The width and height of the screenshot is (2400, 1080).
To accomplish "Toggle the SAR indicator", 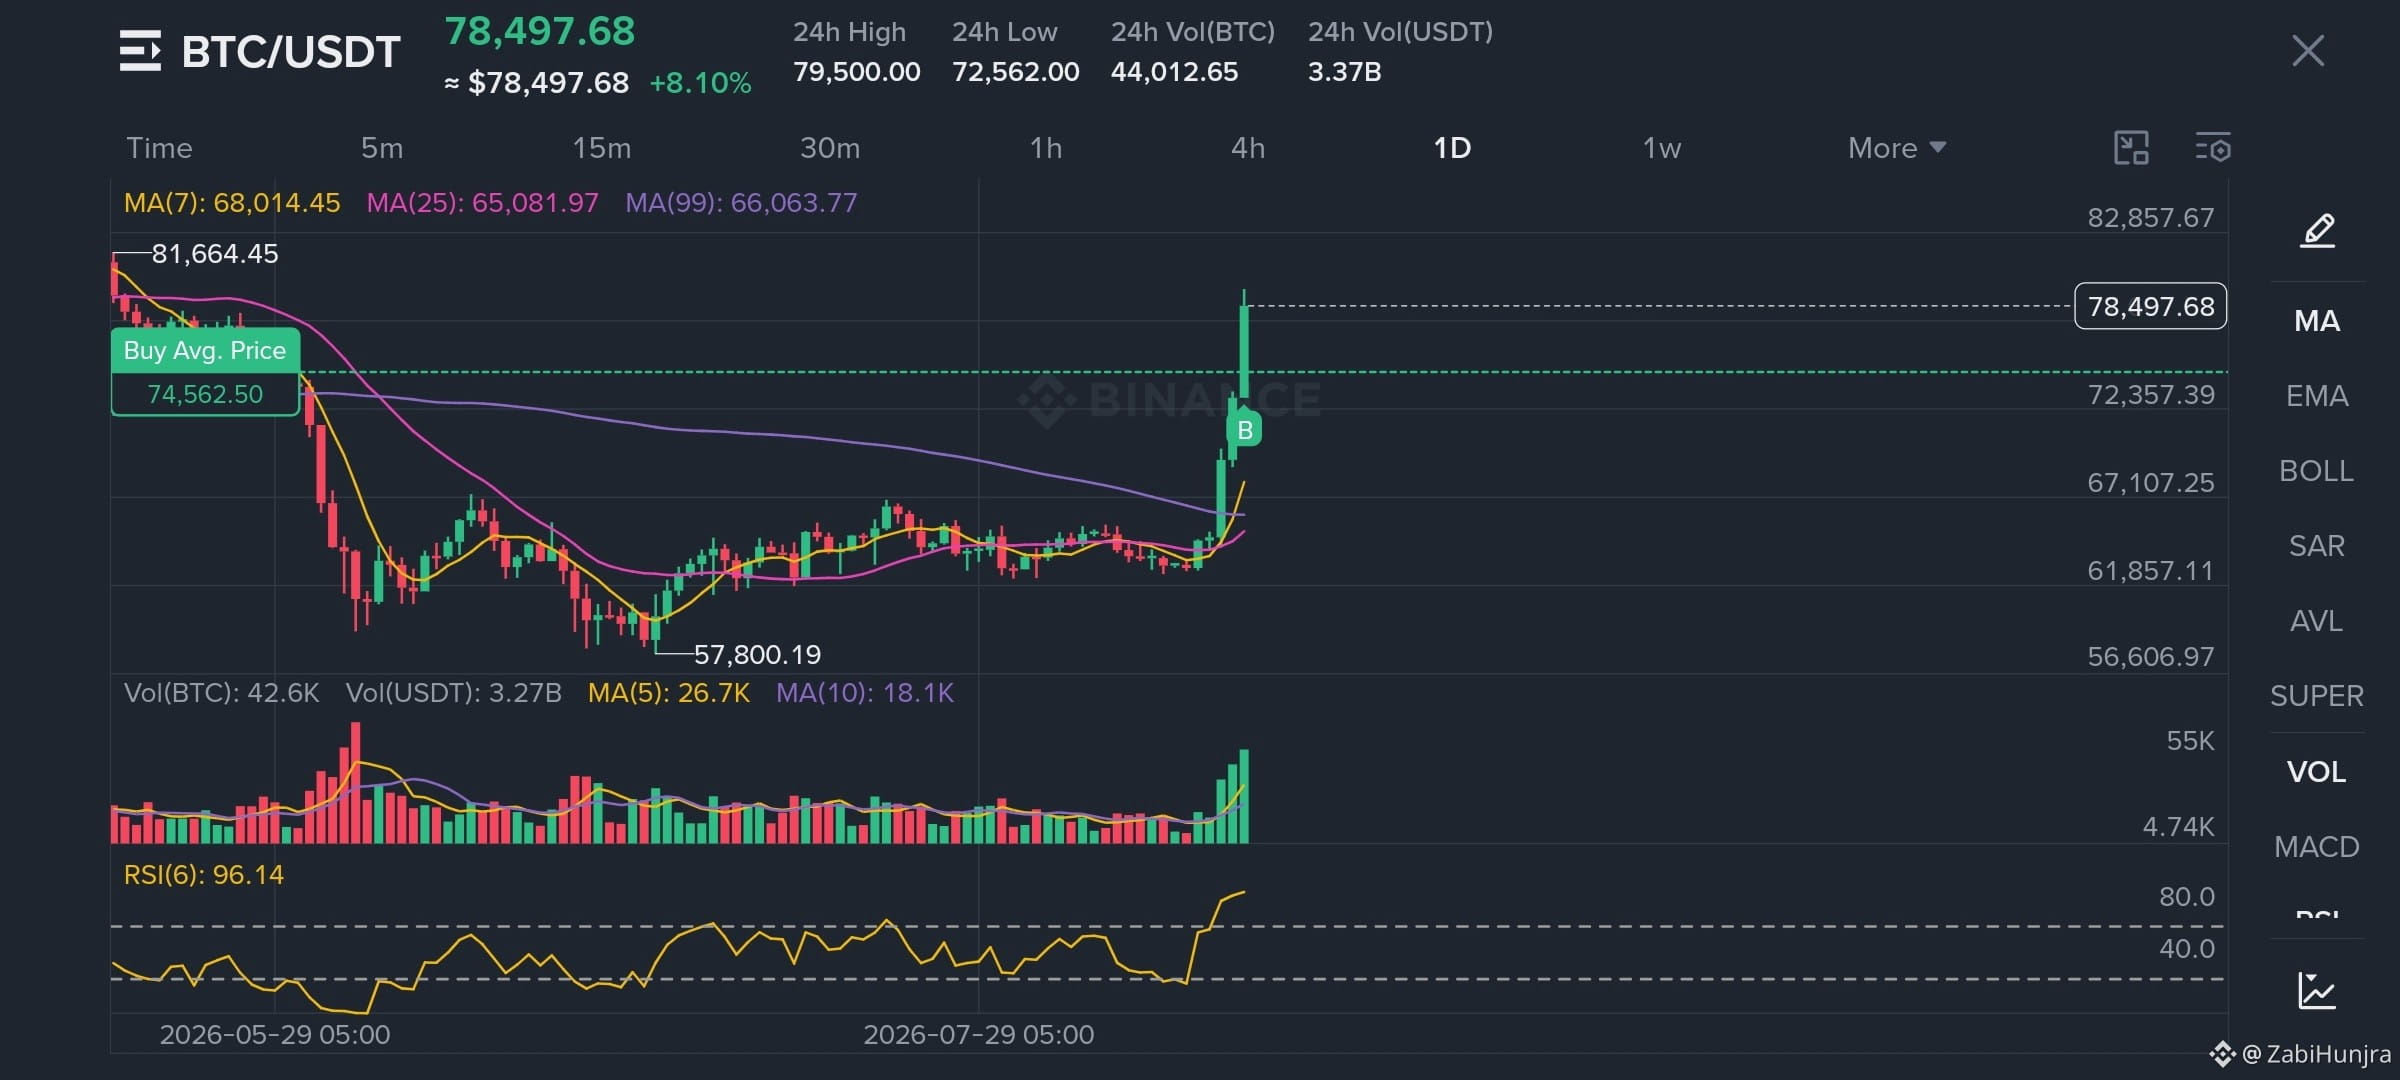I will [2317, 546].
